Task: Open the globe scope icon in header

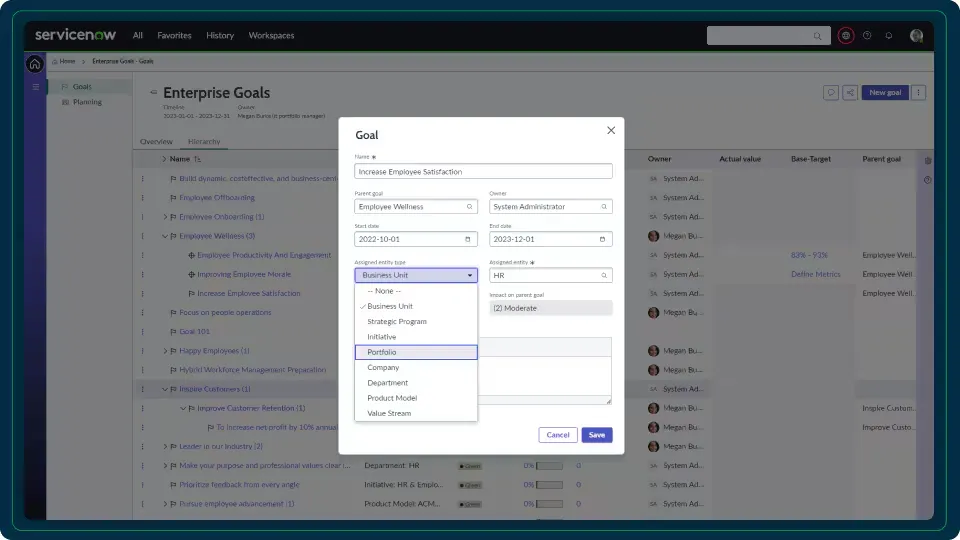Action: pyautogui.click(x=846, y=36)
